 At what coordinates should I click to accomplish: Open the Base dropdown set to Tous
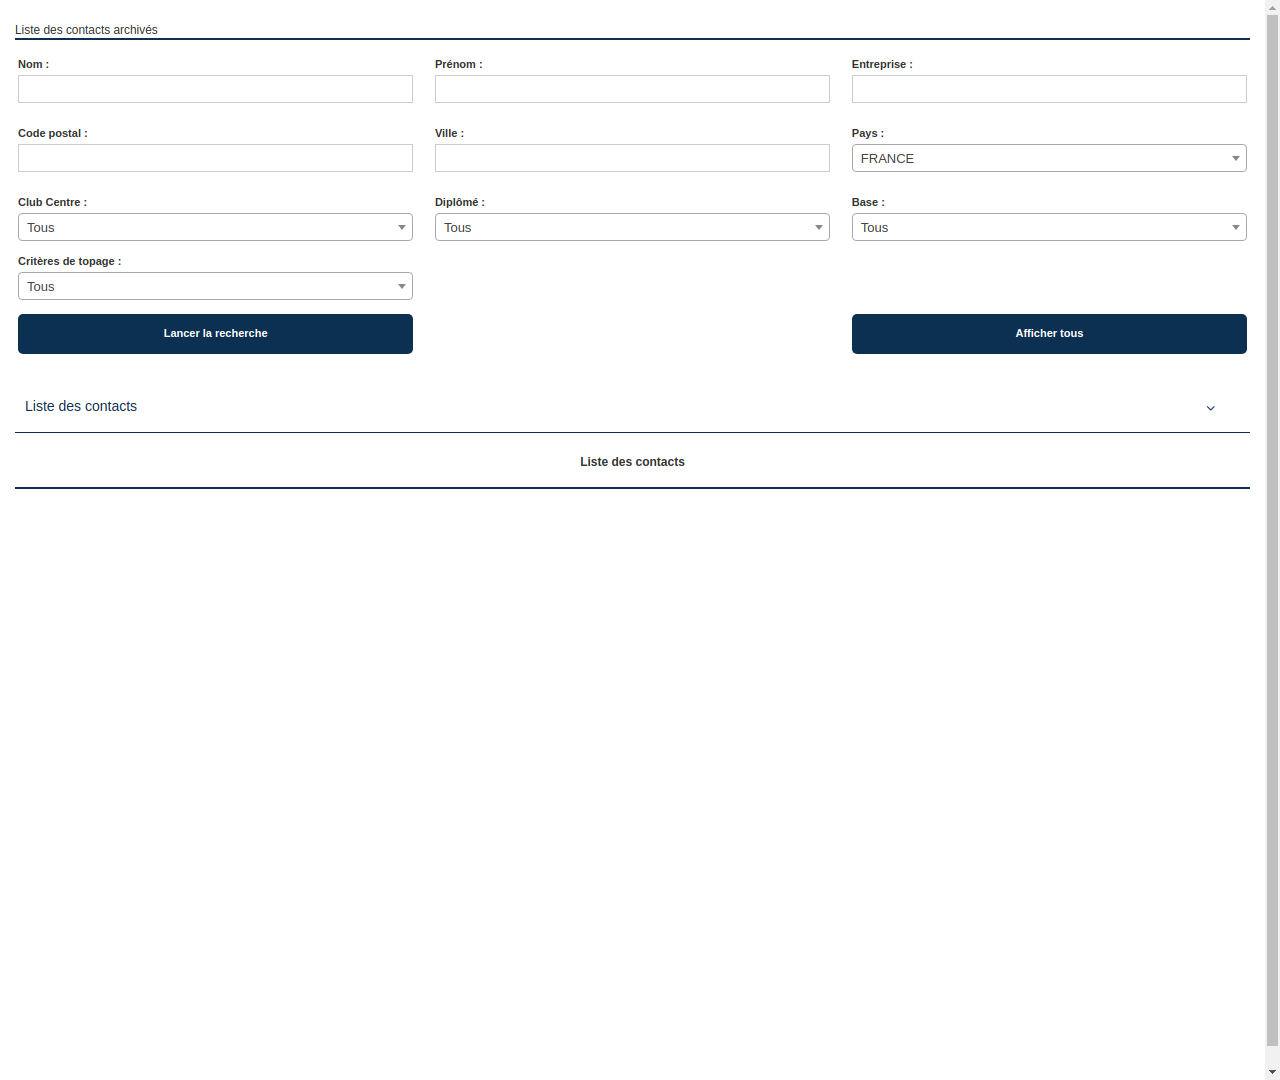pos(1048,227)
